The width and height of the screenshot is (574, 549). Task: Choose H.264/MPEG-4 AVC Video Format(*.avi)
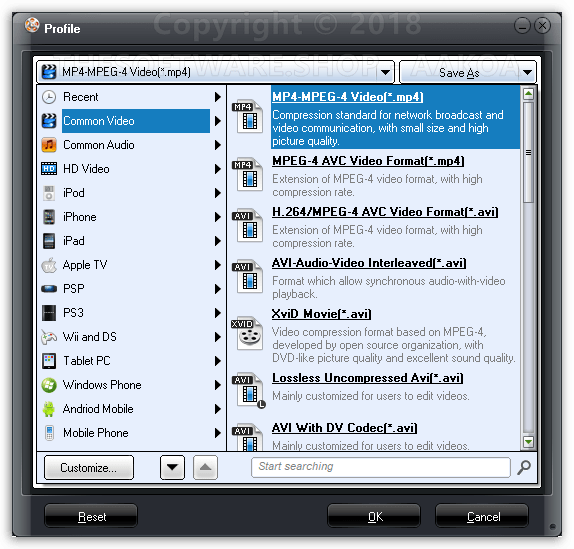tap(385, 212)
